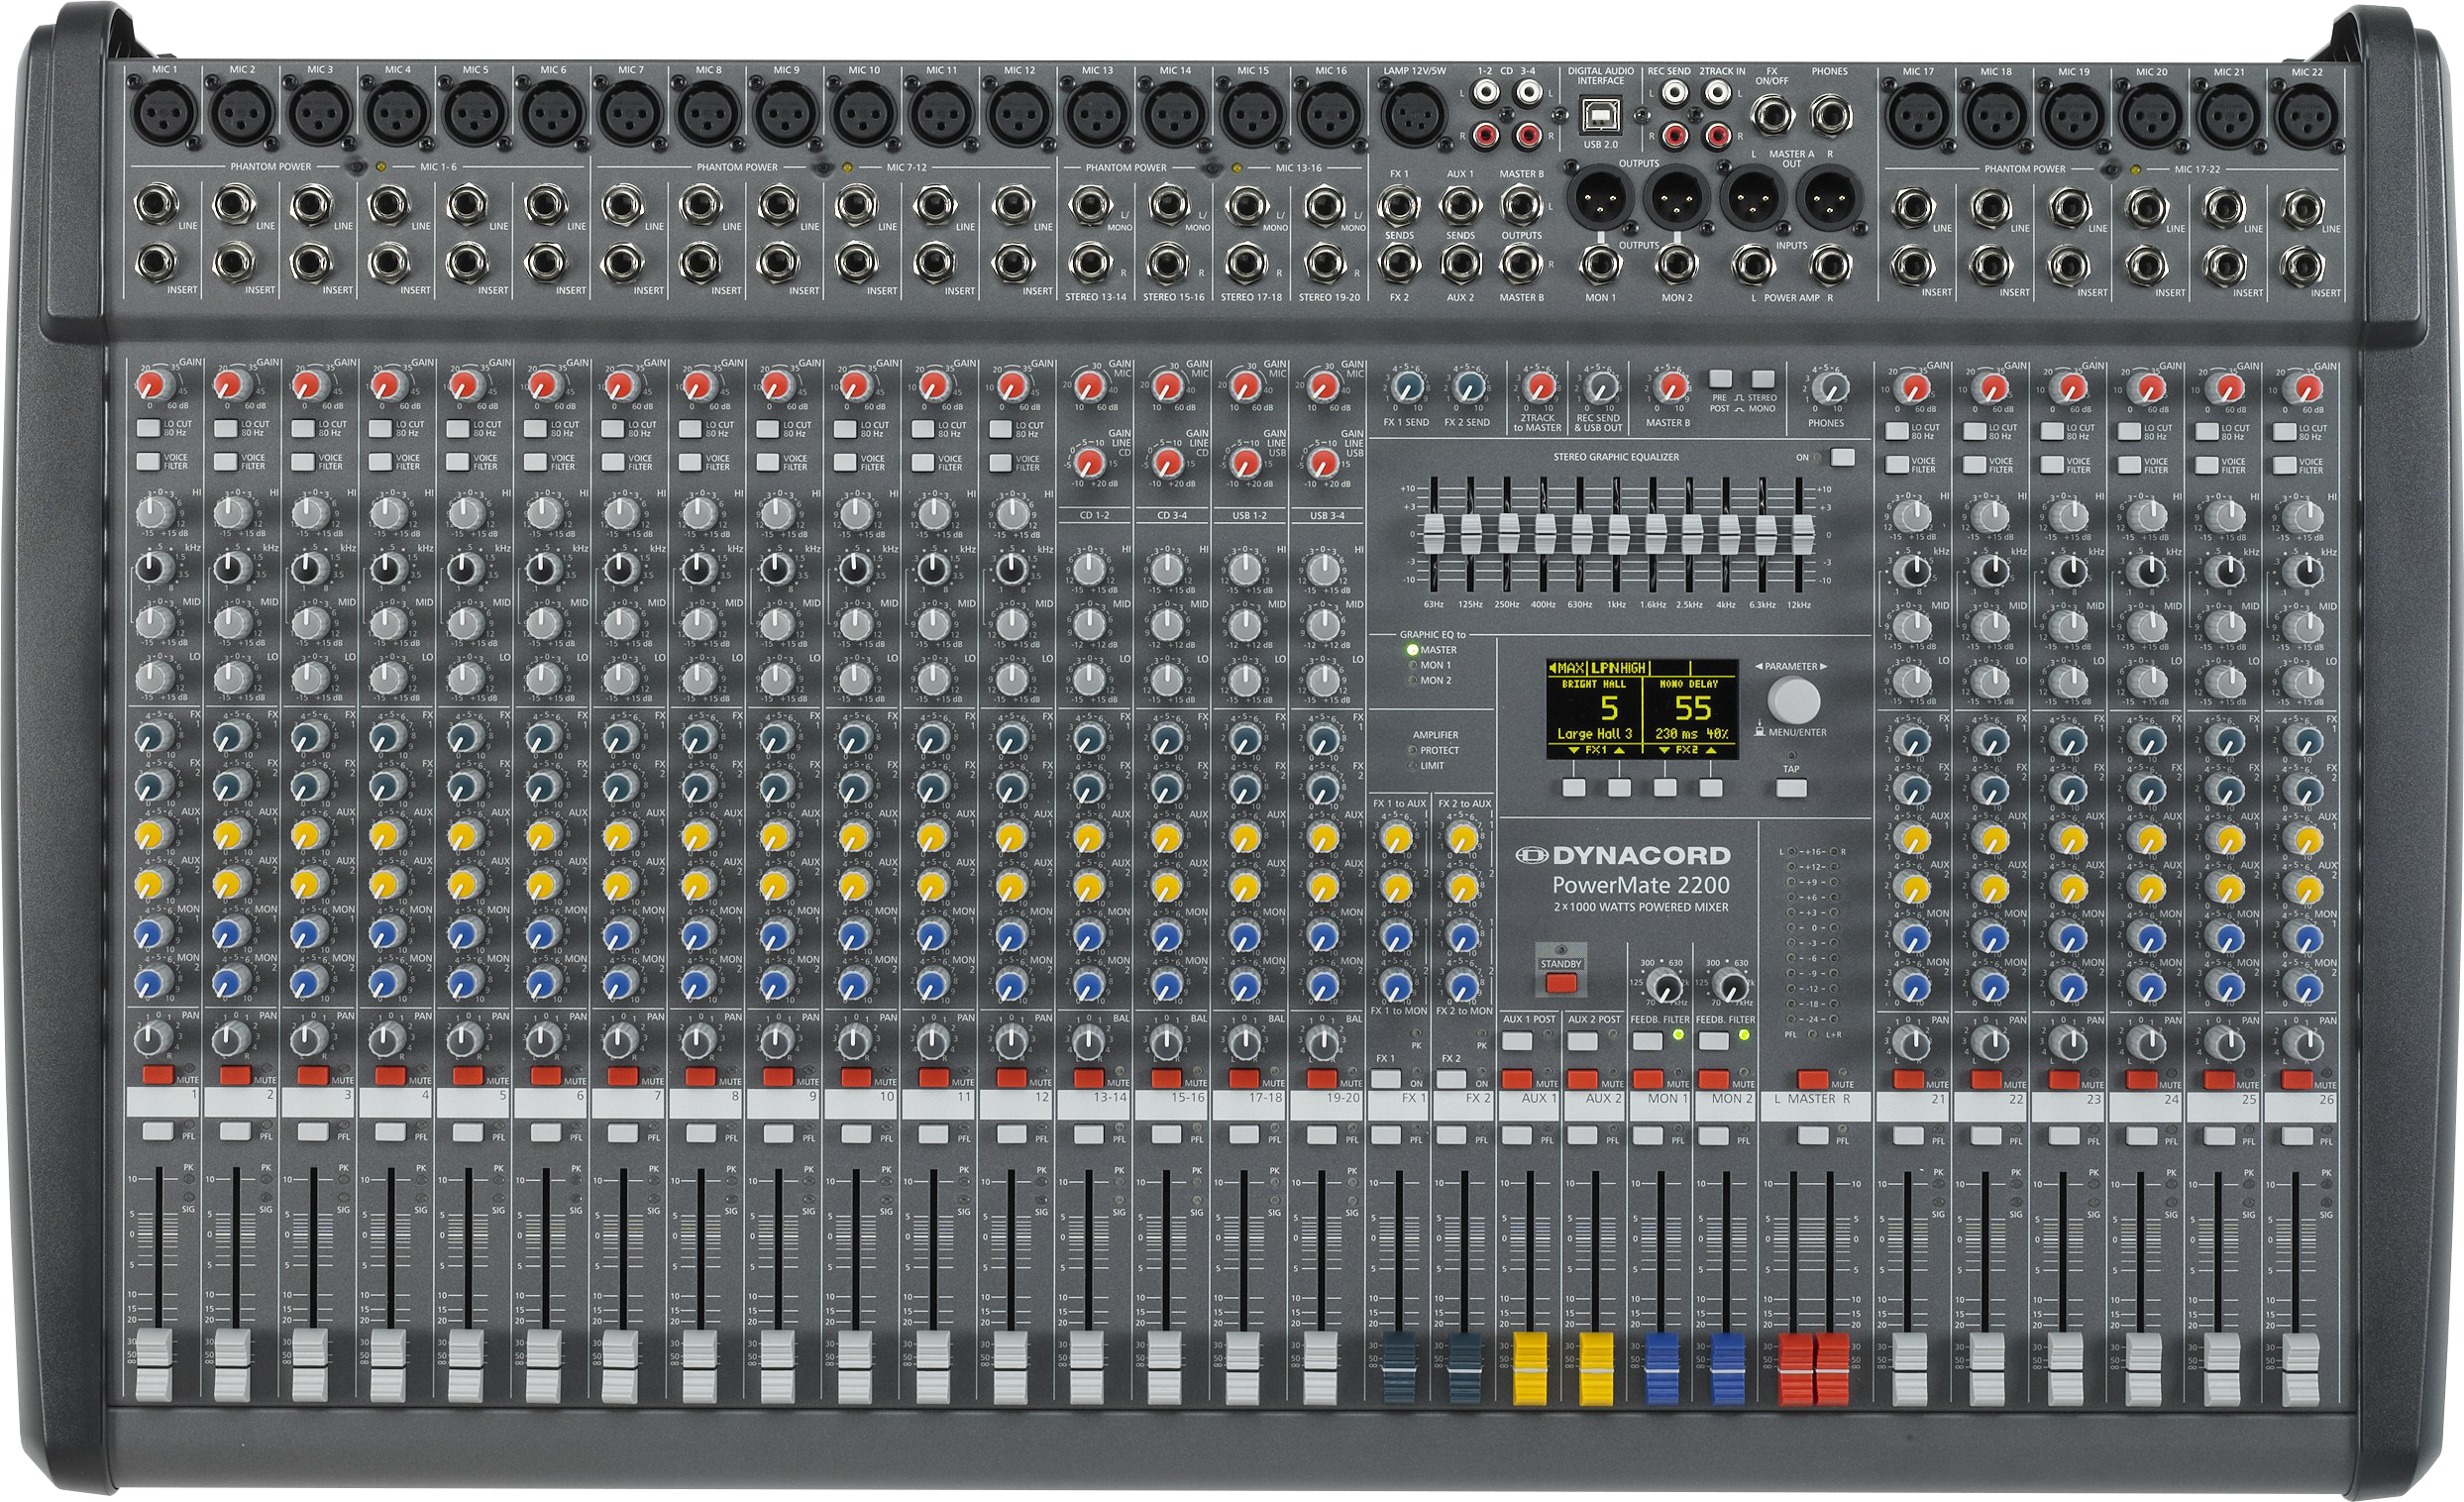Click the PHONES headphone jack at top

coord(1830,114)
